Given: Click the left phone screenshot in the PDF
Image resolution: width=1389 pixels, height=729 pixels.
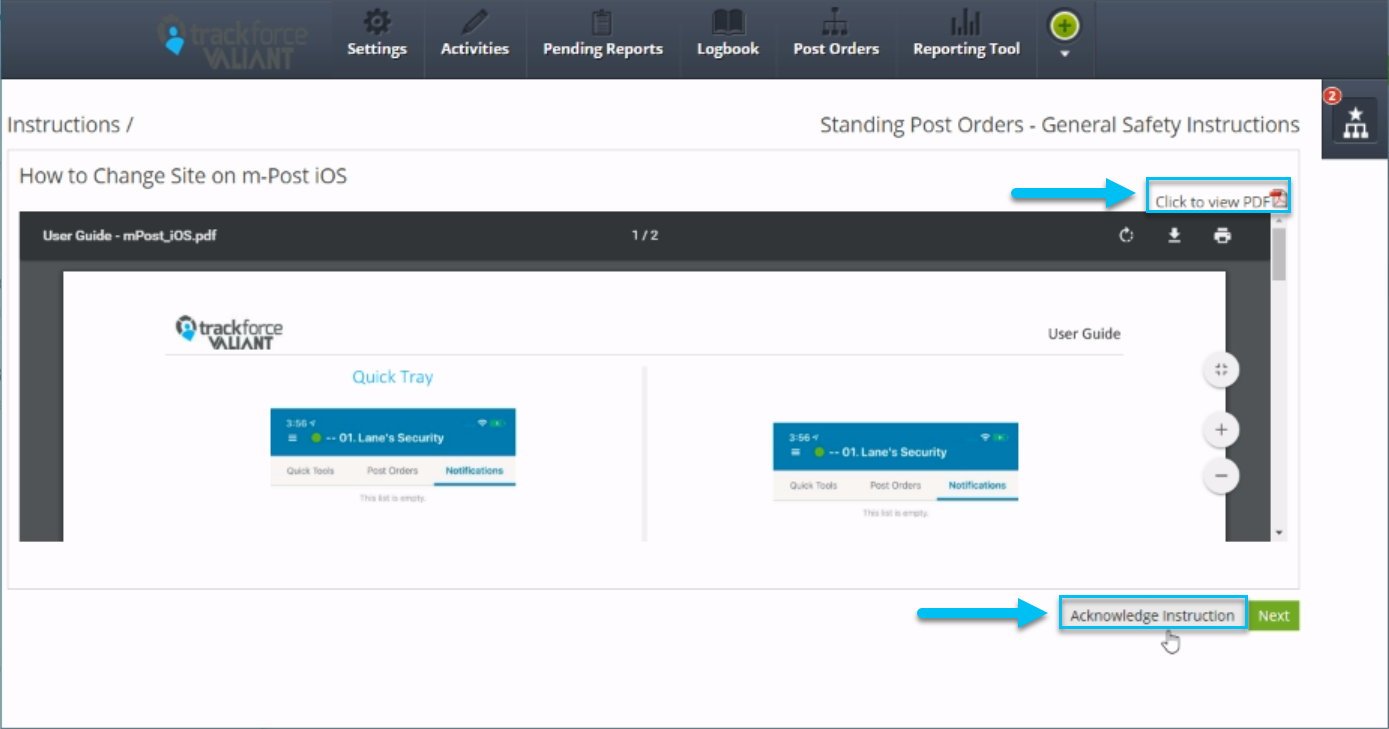Looking at the screenshot, I should pos(393,456).
